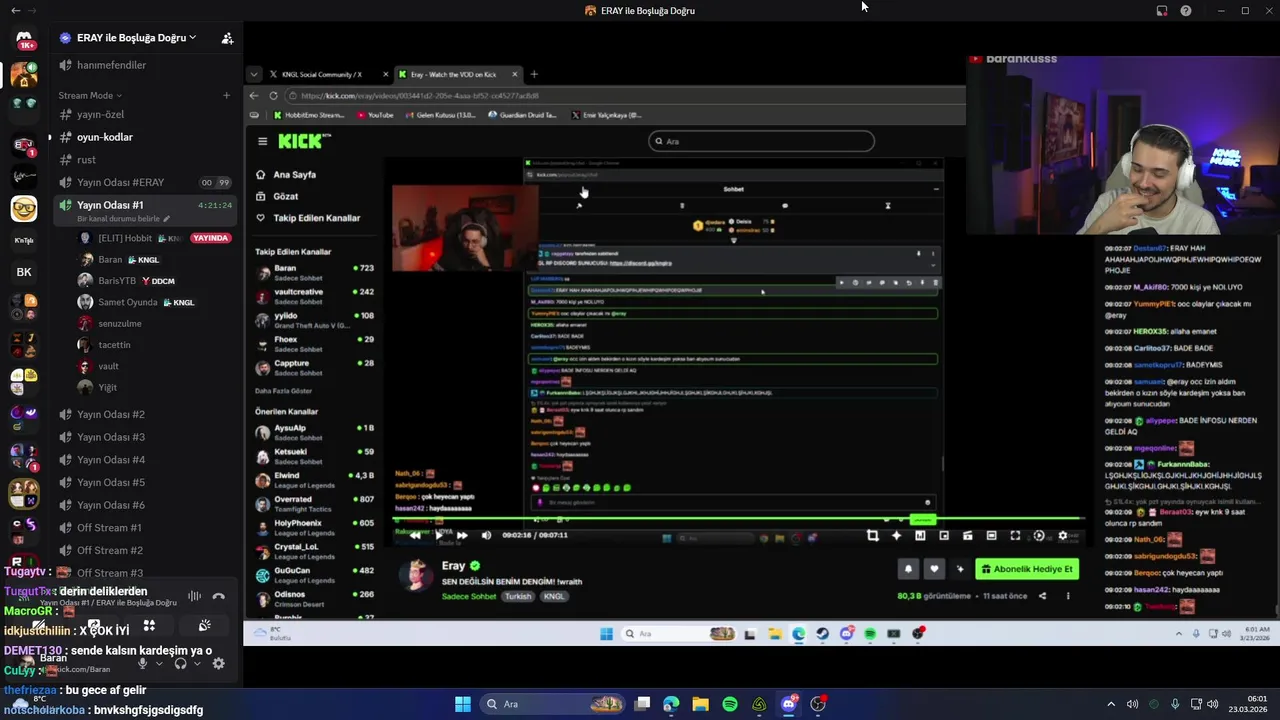This screenshot has height=720, width=1280.
Task: Open Discord direct messages home icon
Action: pos(24,40)
